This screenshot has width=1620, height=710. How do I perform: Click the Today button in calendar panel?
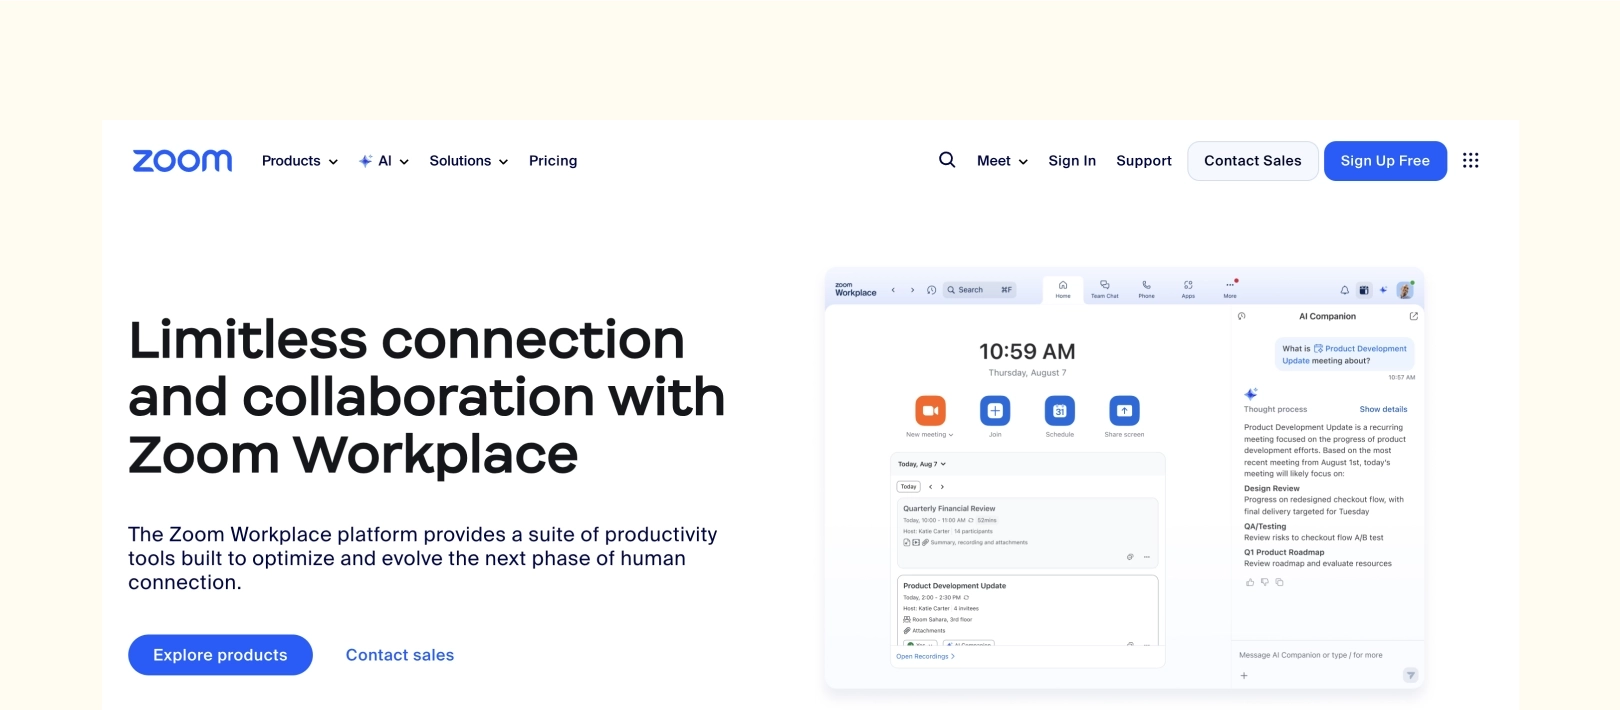coord(908,487)
